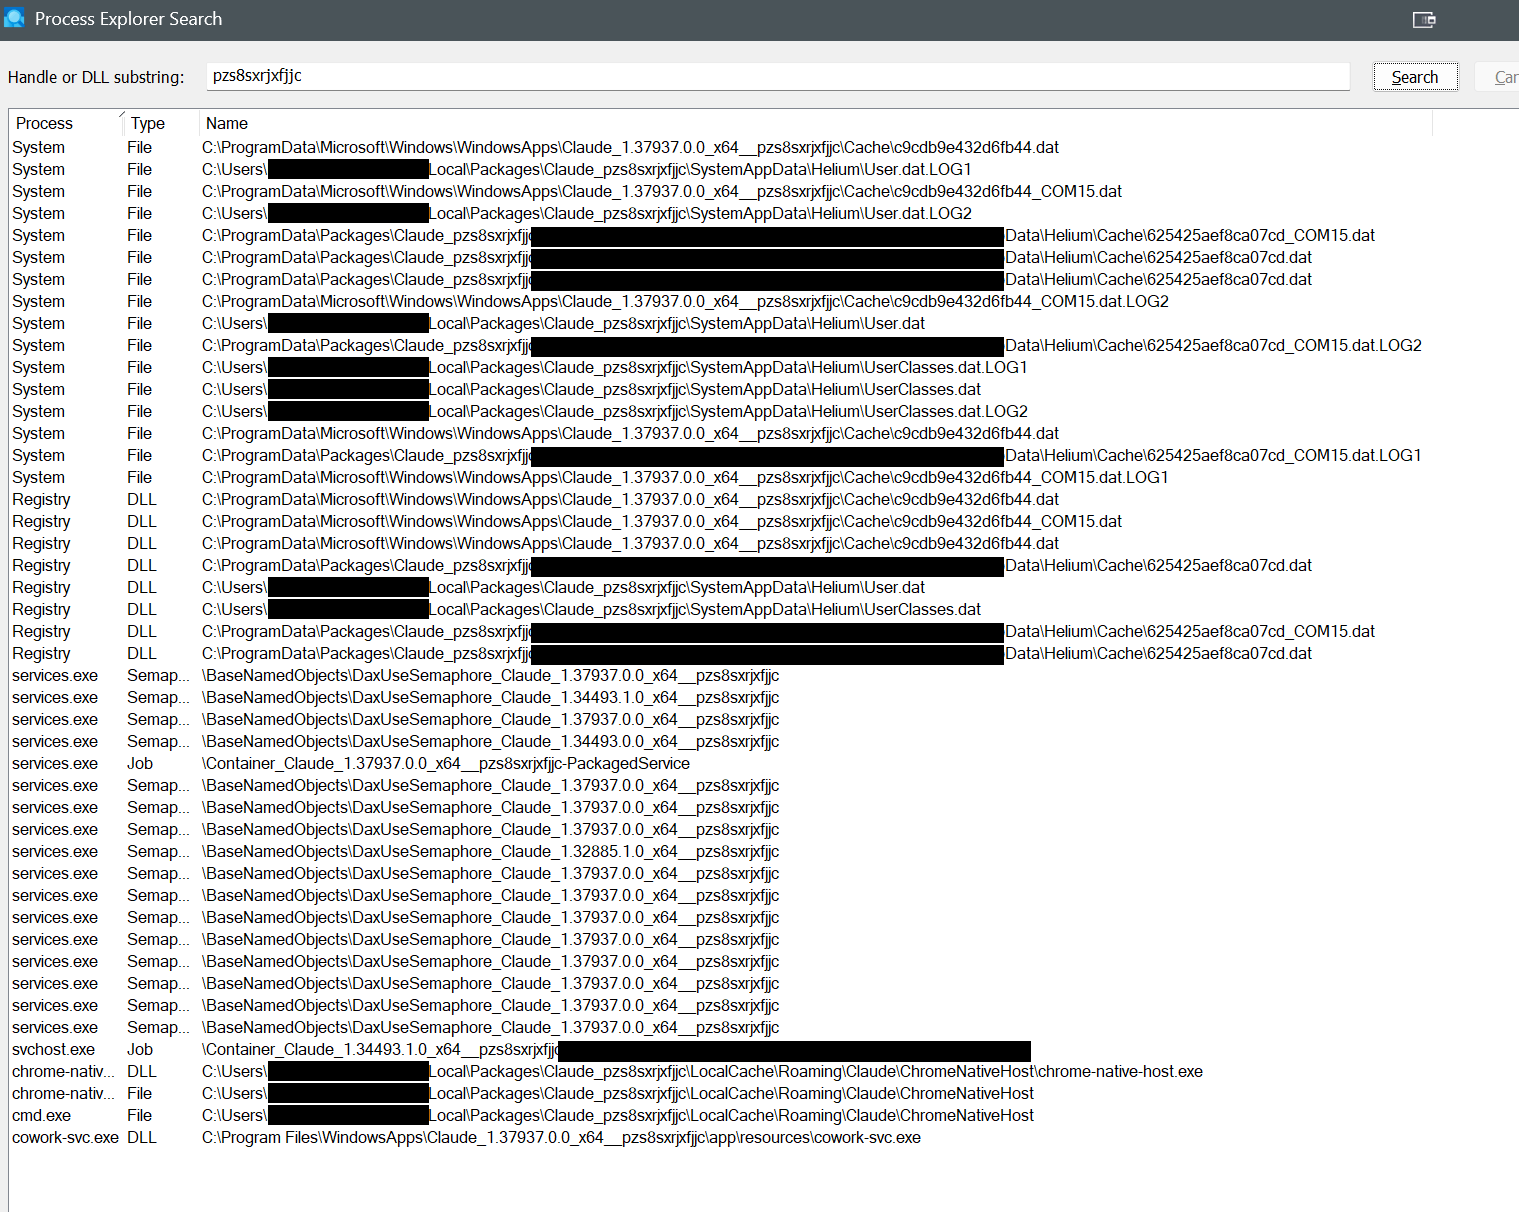Screen dimensions: 1519x1212
Task: Click the window layout icon in title bar
Action: (x=1424, y=19)
